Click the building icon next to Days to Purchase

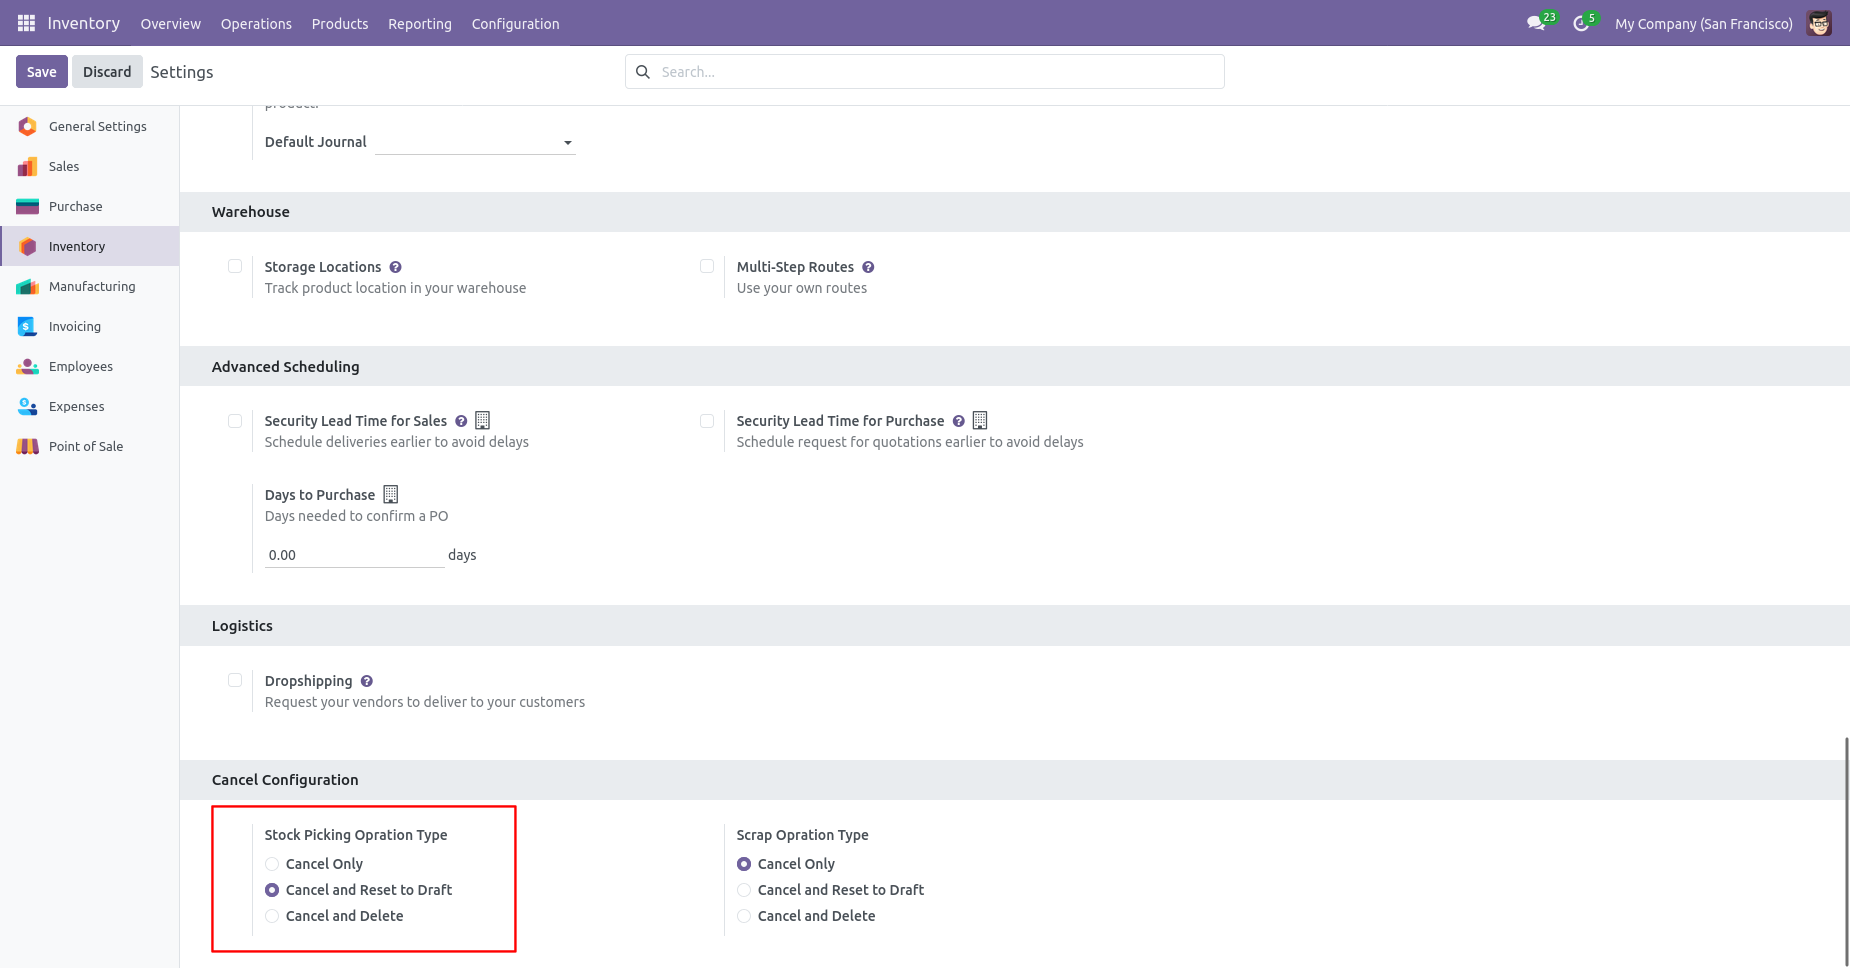pyautogui.click(x=391, y=494)
